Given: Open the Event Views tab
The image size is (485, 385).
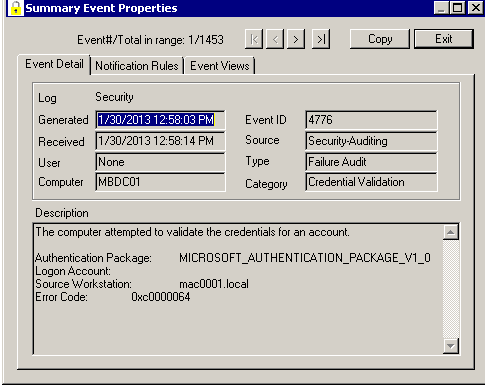Looking at the screenshot, I should pos(220,66).
